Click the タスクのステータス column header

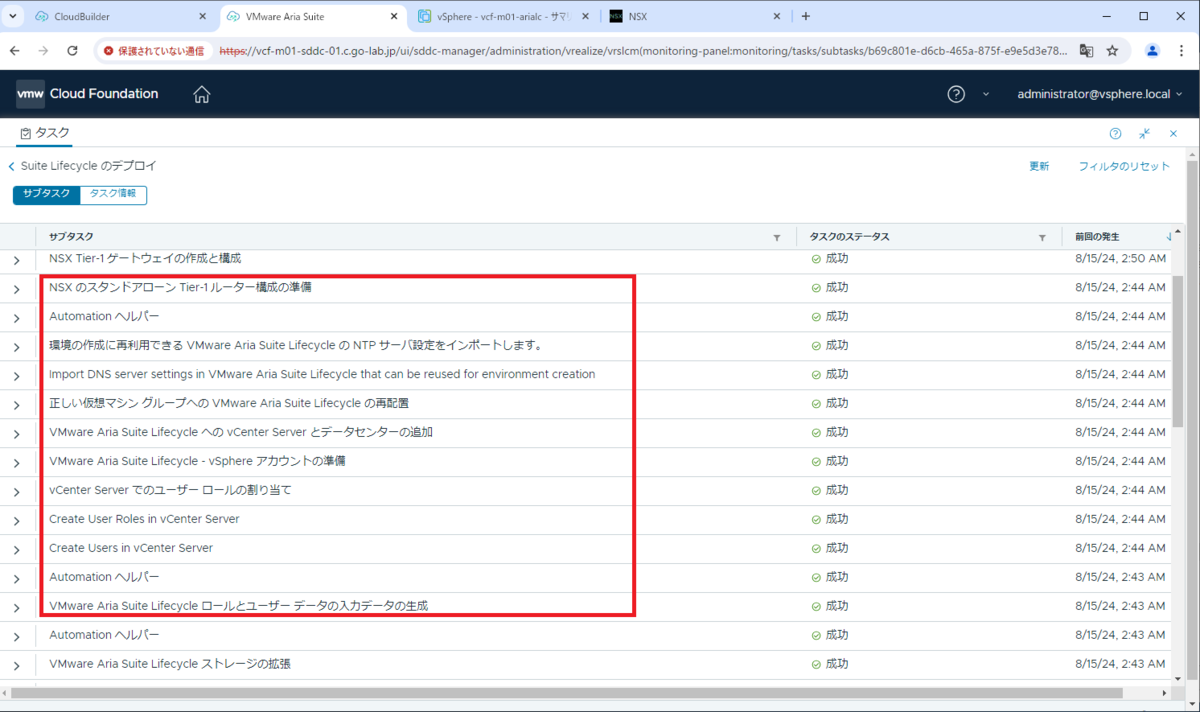click(850, 237)
